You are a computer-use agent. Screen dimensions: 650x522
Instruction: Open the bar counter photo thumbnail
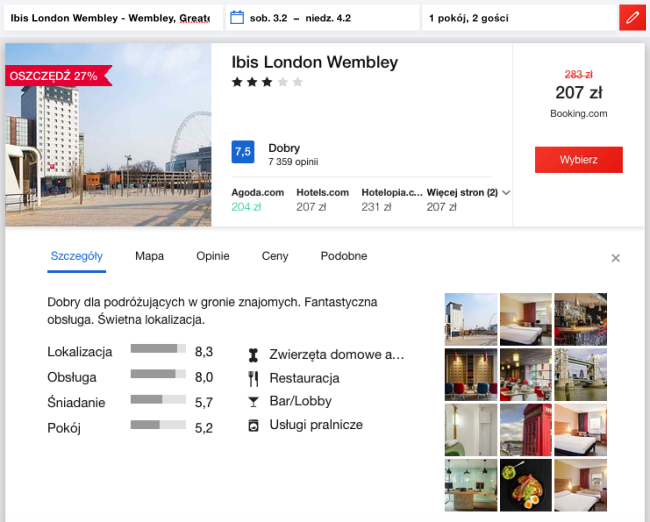(580, 319)
